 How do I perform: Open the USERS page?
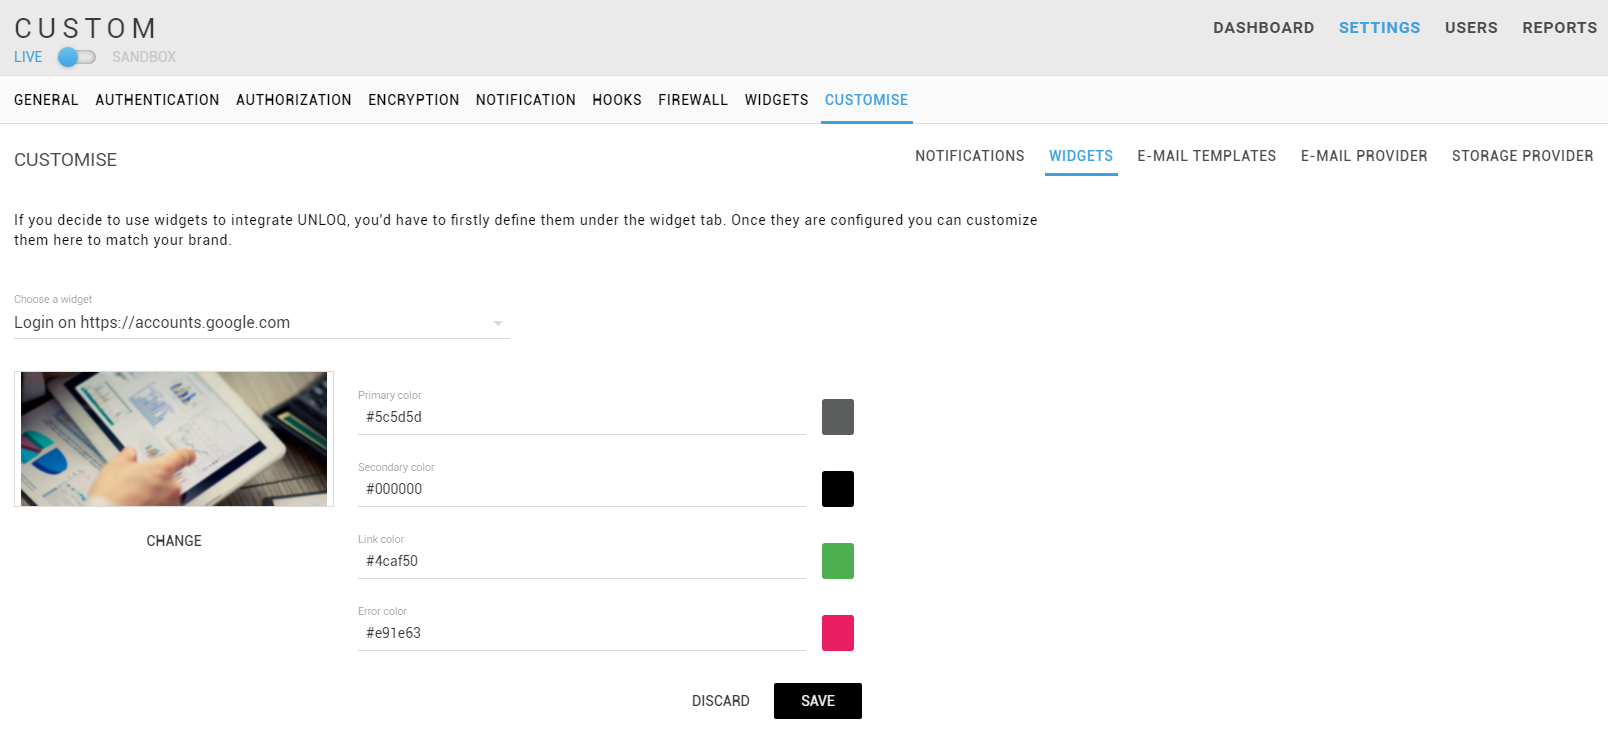pos(1471,28)
